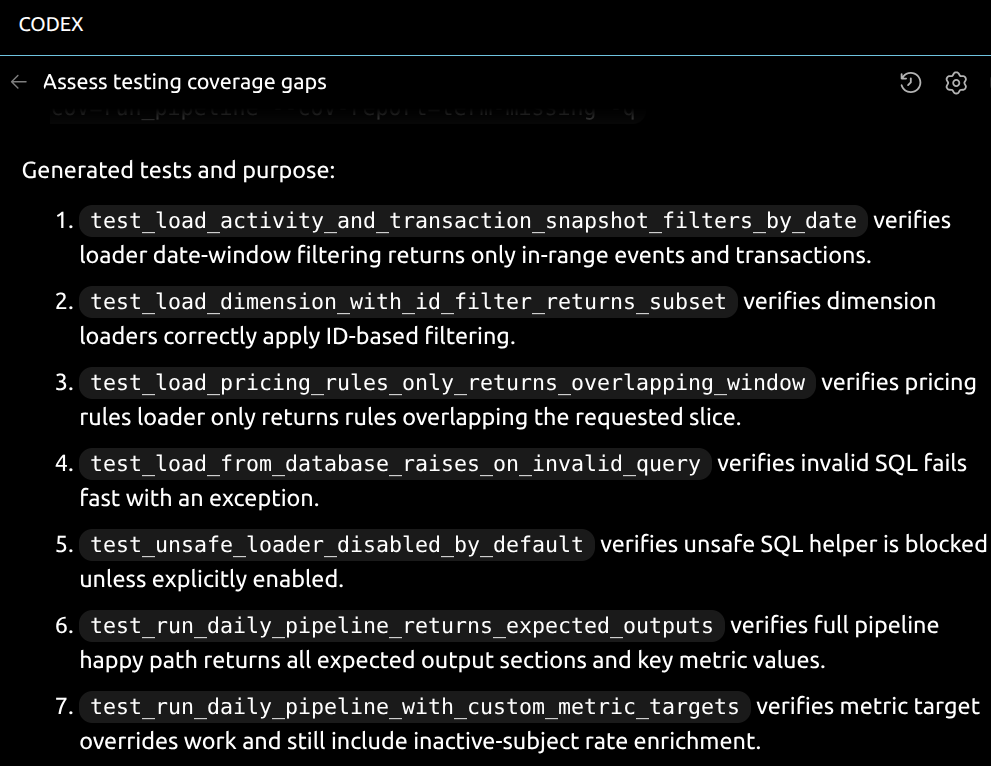The image size is (991, 766).
Task: Select the test_run_daily_pipeline_returns_expected_outputs chip
Action: coord(399,626)
